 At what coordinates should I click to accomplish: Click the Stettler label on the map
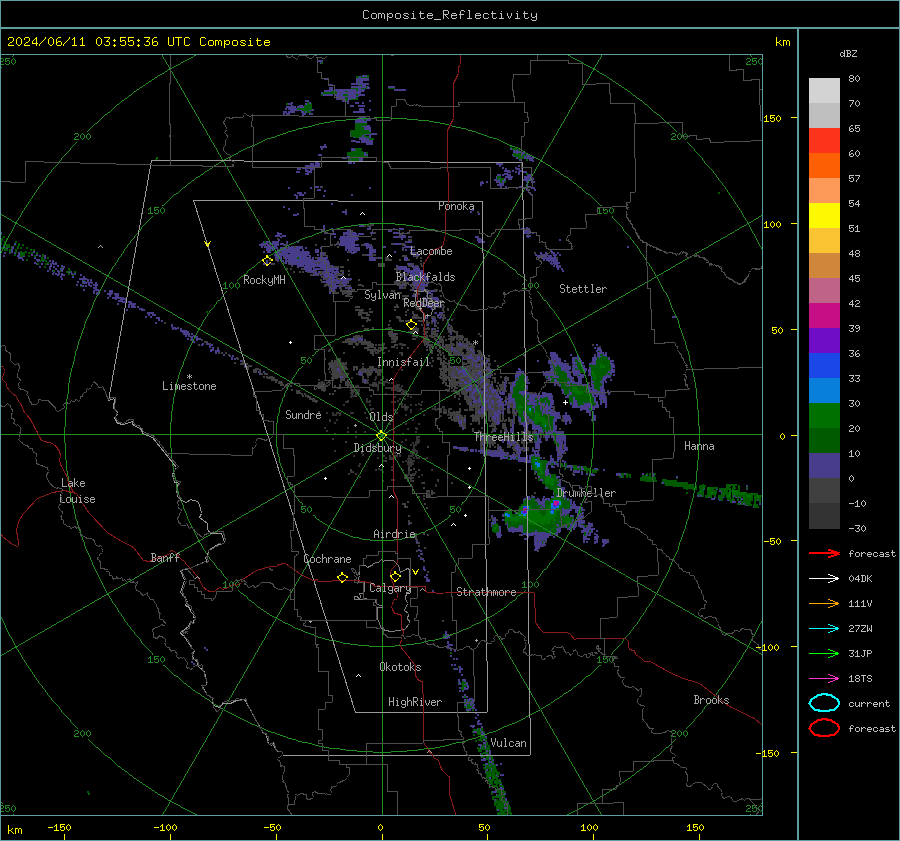583,289
